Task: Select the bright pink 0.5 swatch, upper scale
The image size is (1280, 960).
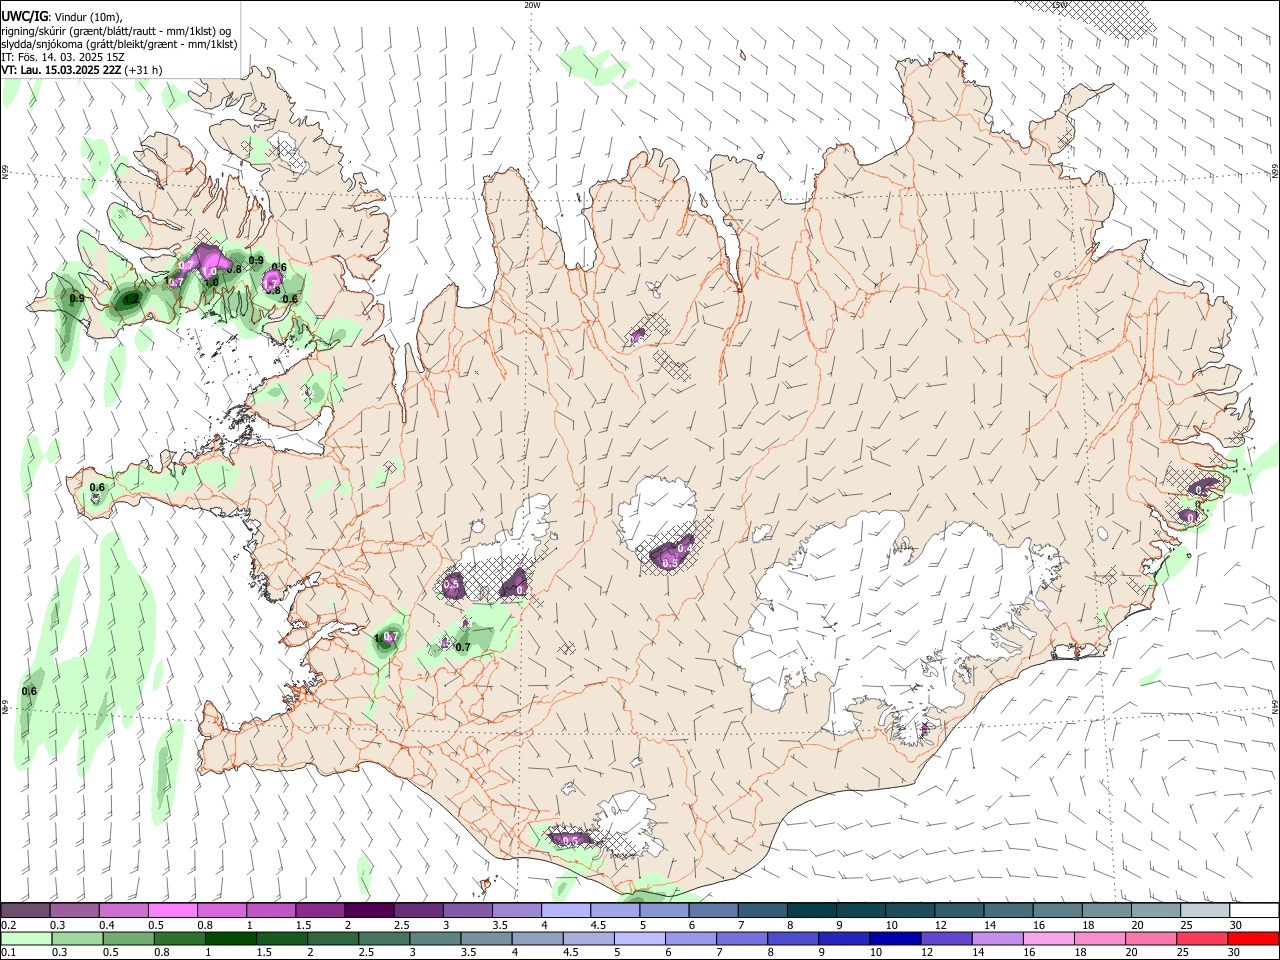Action: pos(173,911)
